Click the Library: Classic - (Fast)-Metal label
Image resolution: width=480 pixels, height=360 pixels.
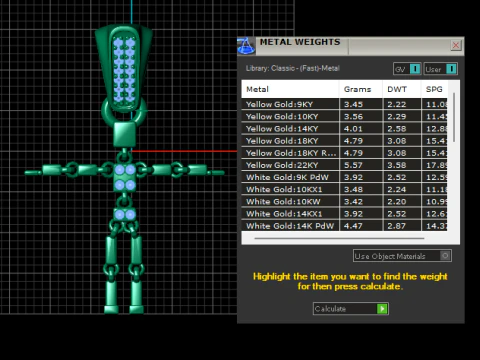[x=292, y=68]
